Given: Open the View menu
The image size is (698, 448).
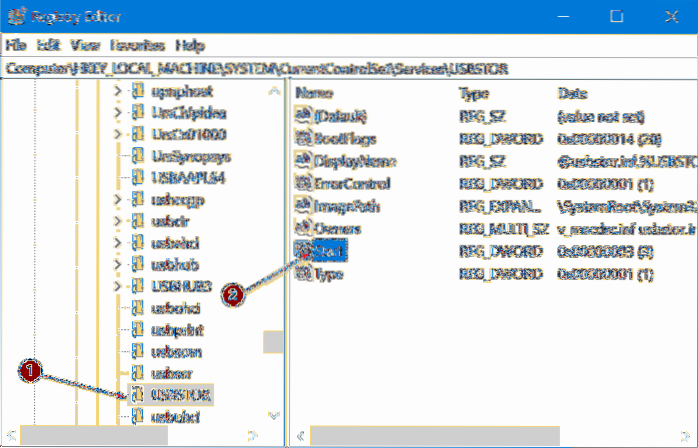Looking at the screenshot, I should (85, 45).
